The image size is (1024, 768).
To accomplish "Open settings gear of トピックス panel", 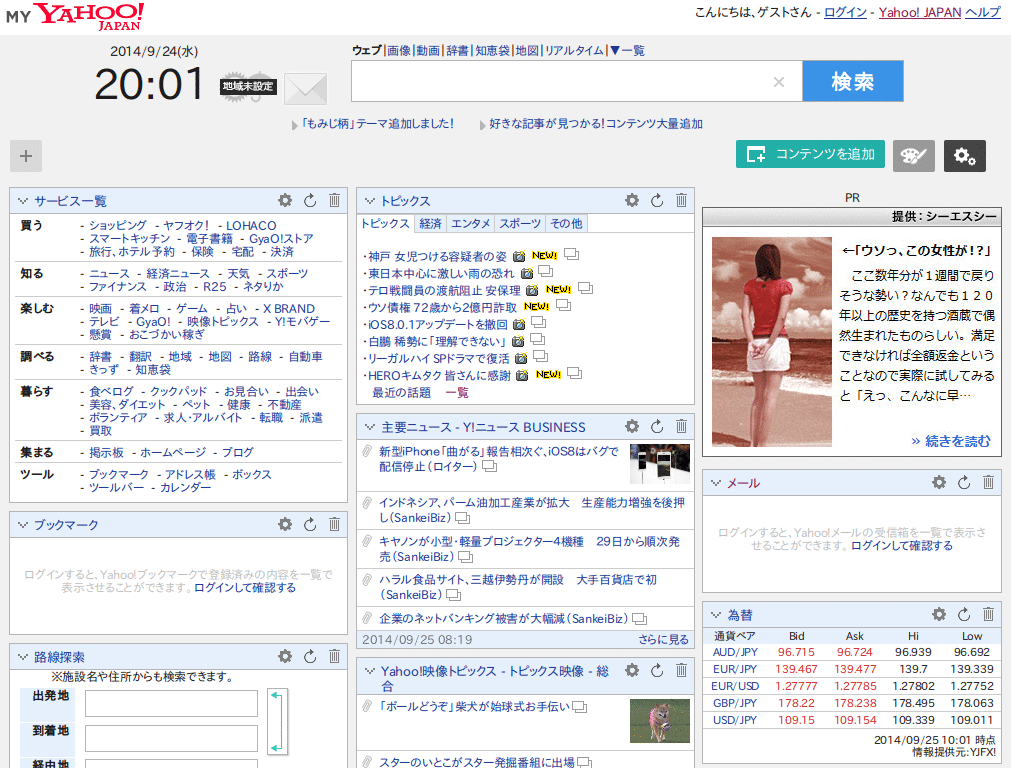I will [x=632, y=200].
